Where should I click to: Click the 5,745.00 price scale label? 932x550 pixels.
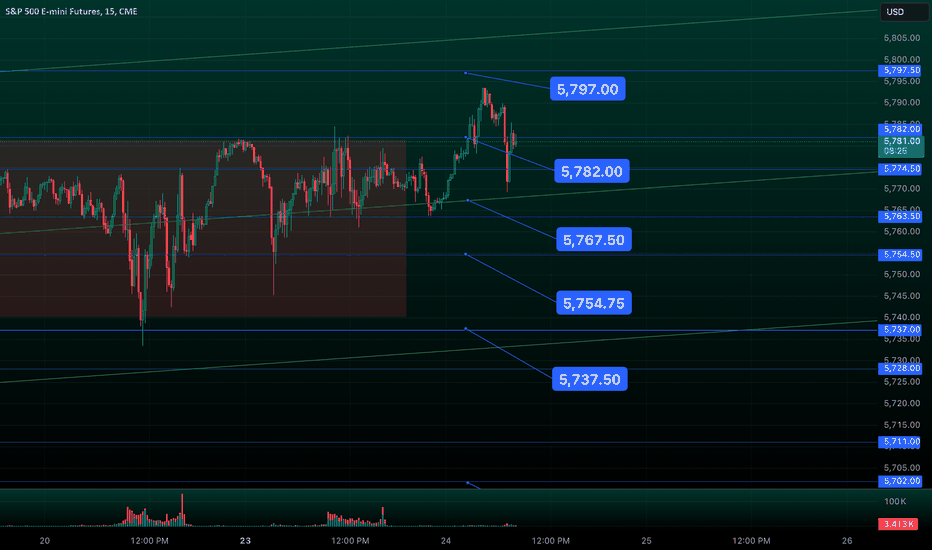click(x=902, y=296)
